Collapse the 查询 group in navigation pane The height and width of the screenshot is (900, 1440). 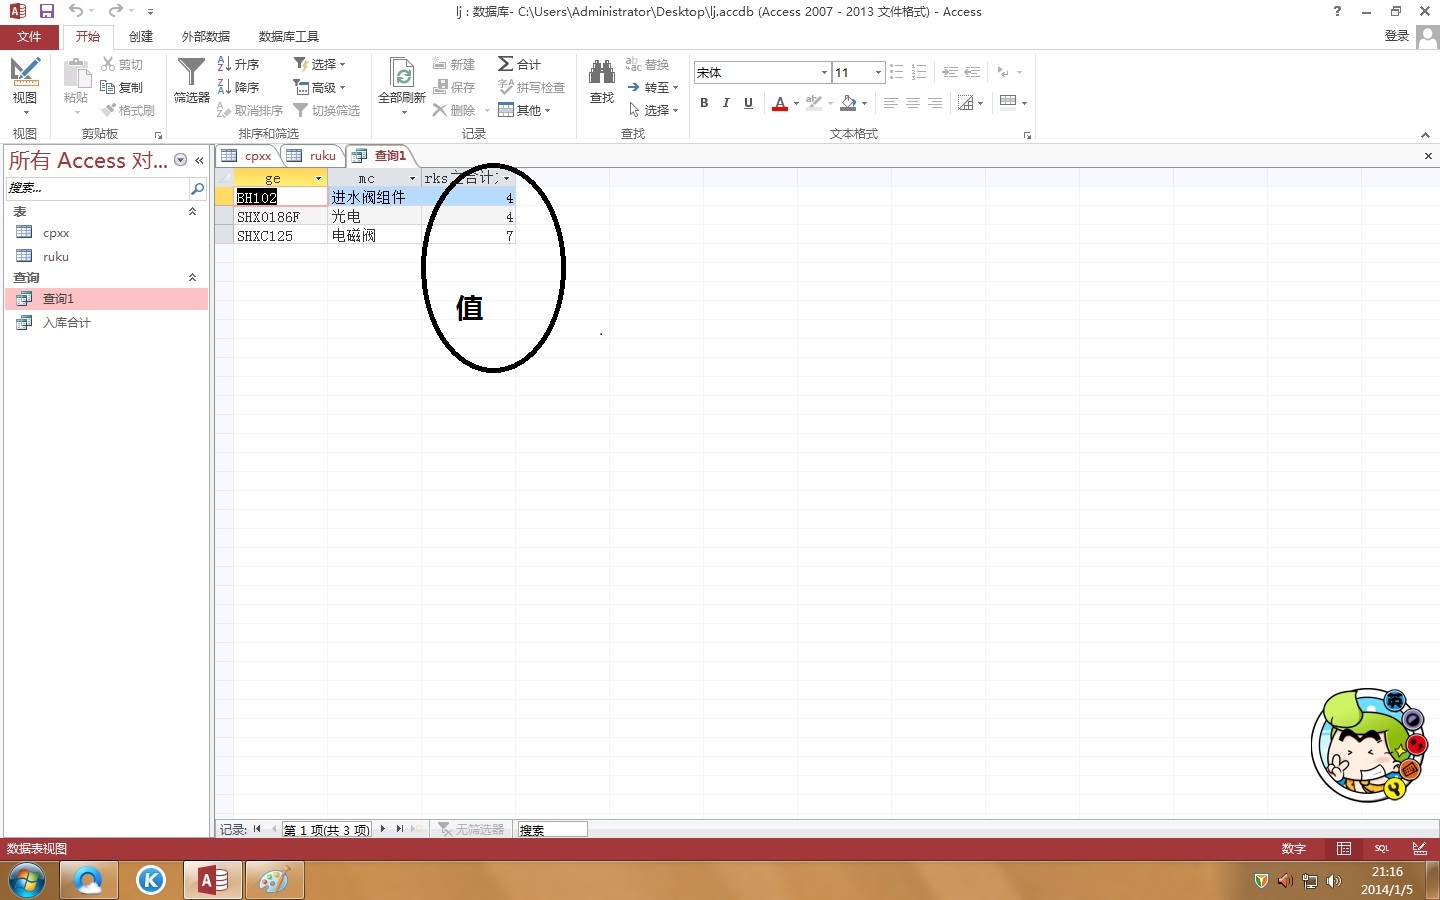coord(192,278)
